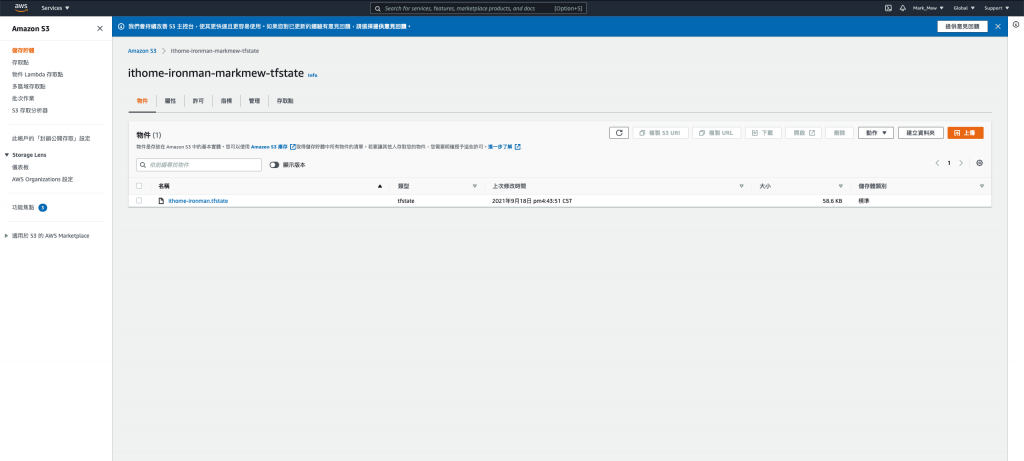Viewport: 1024px width, 461px height.
Task: Open table preferences gear icon
Action: point(980,163)
